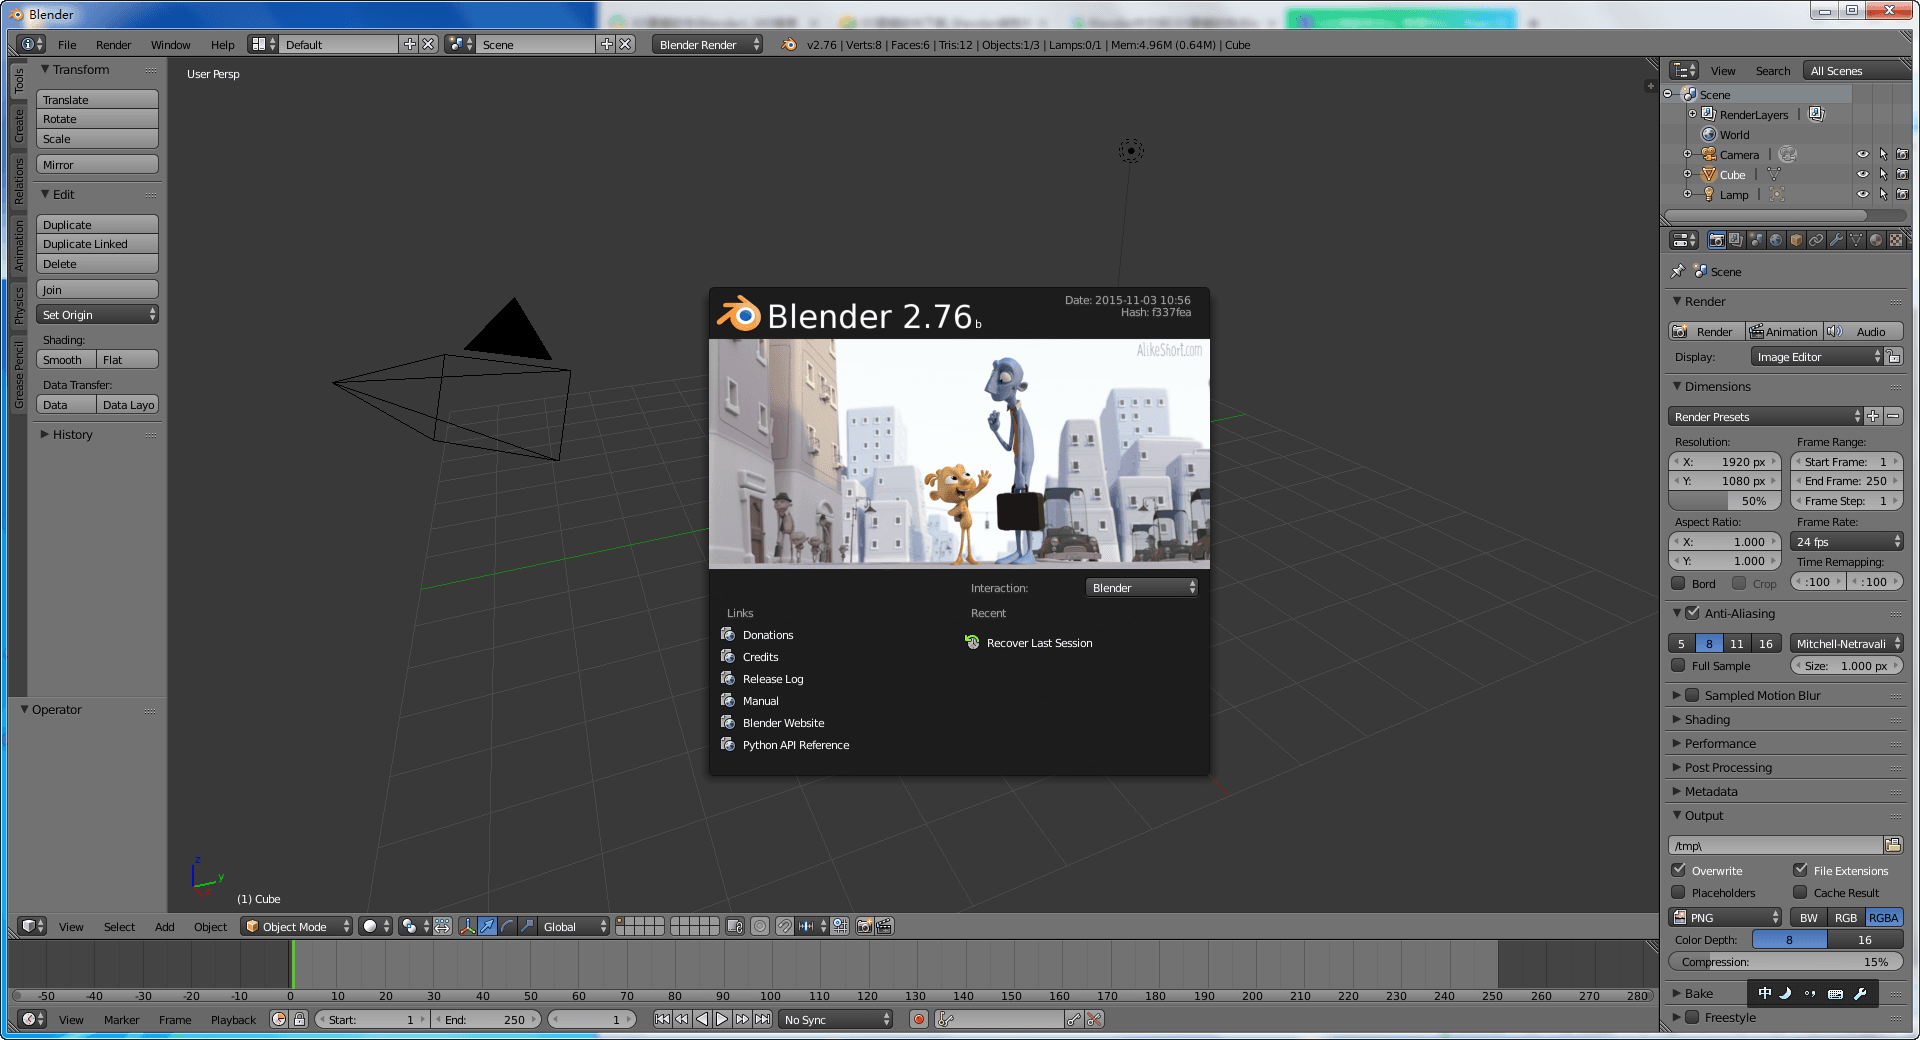
Task: Open the Object Mode dropdown
Action: pyautogui.click(x=297, y=926)
